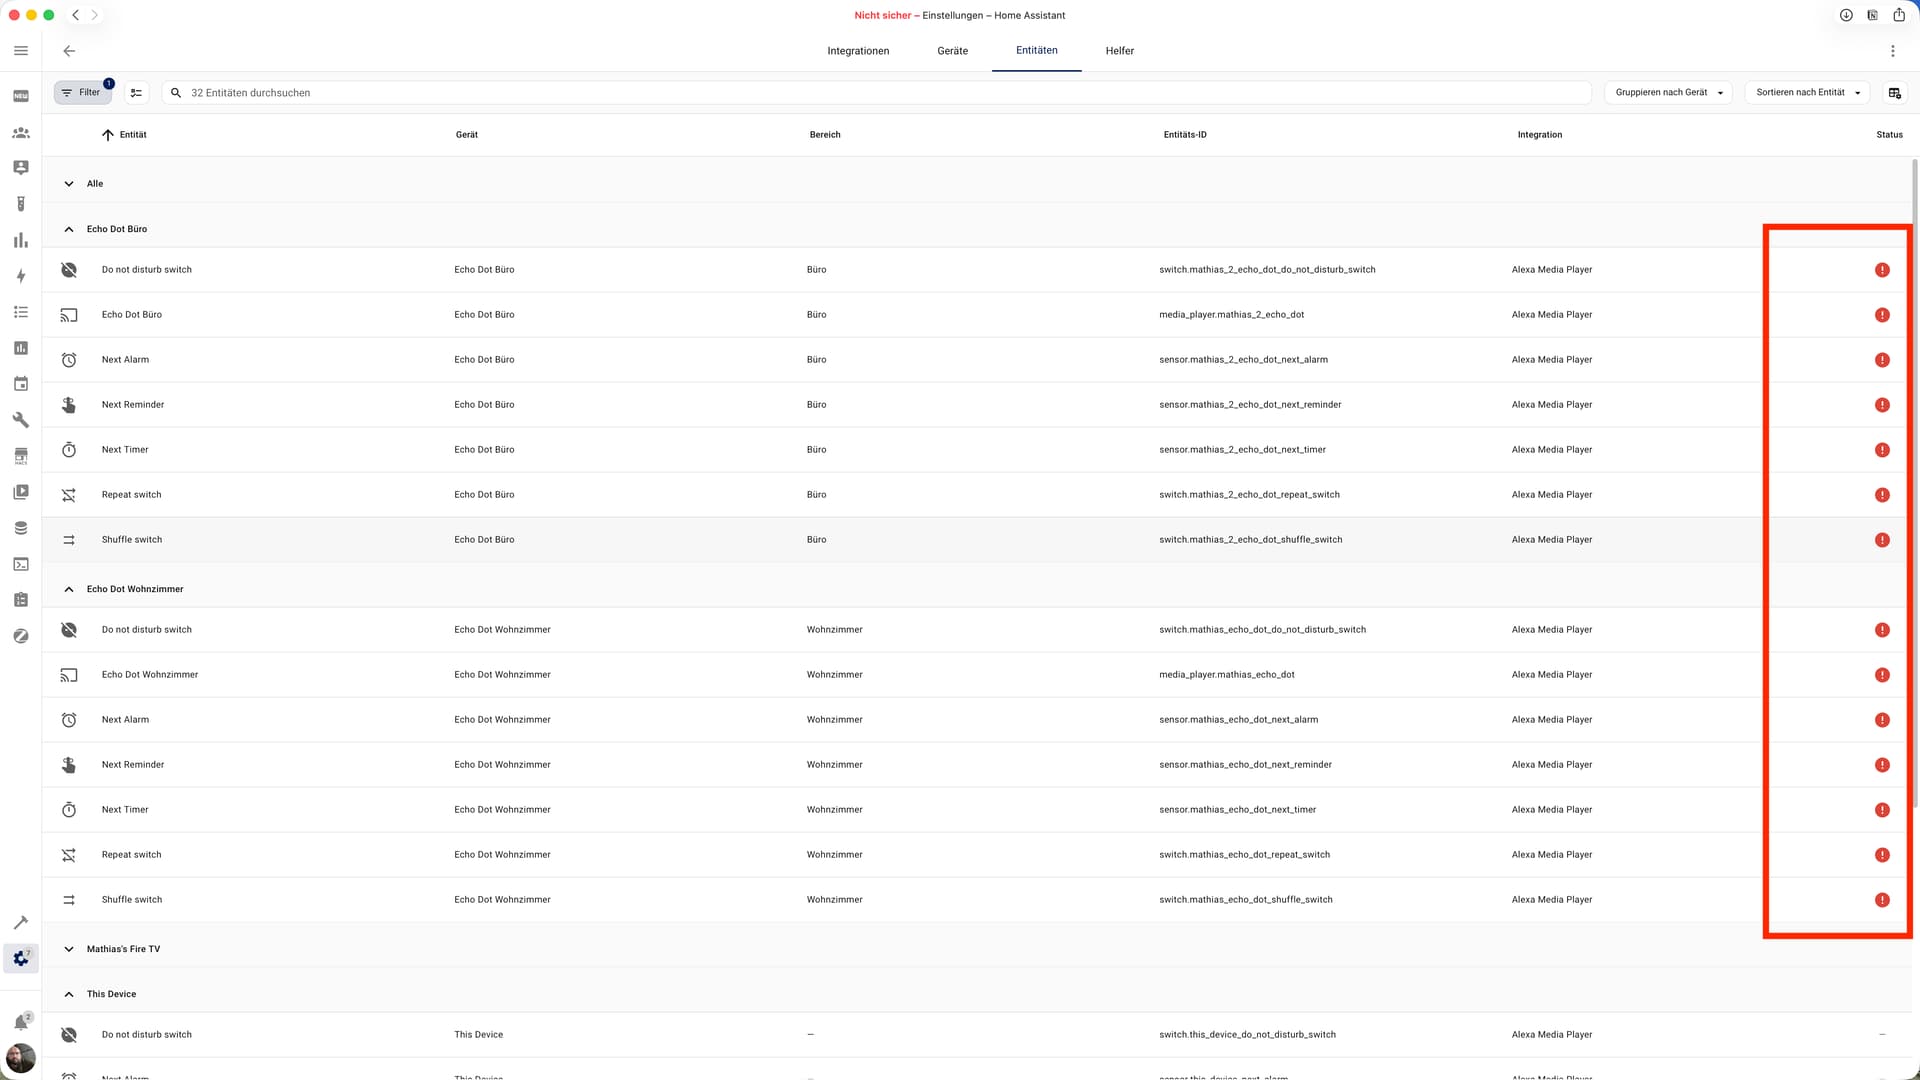Open the sidebar hamburger menu
The height and width of the screenshot is (1080, 1920).
(21, 51)
